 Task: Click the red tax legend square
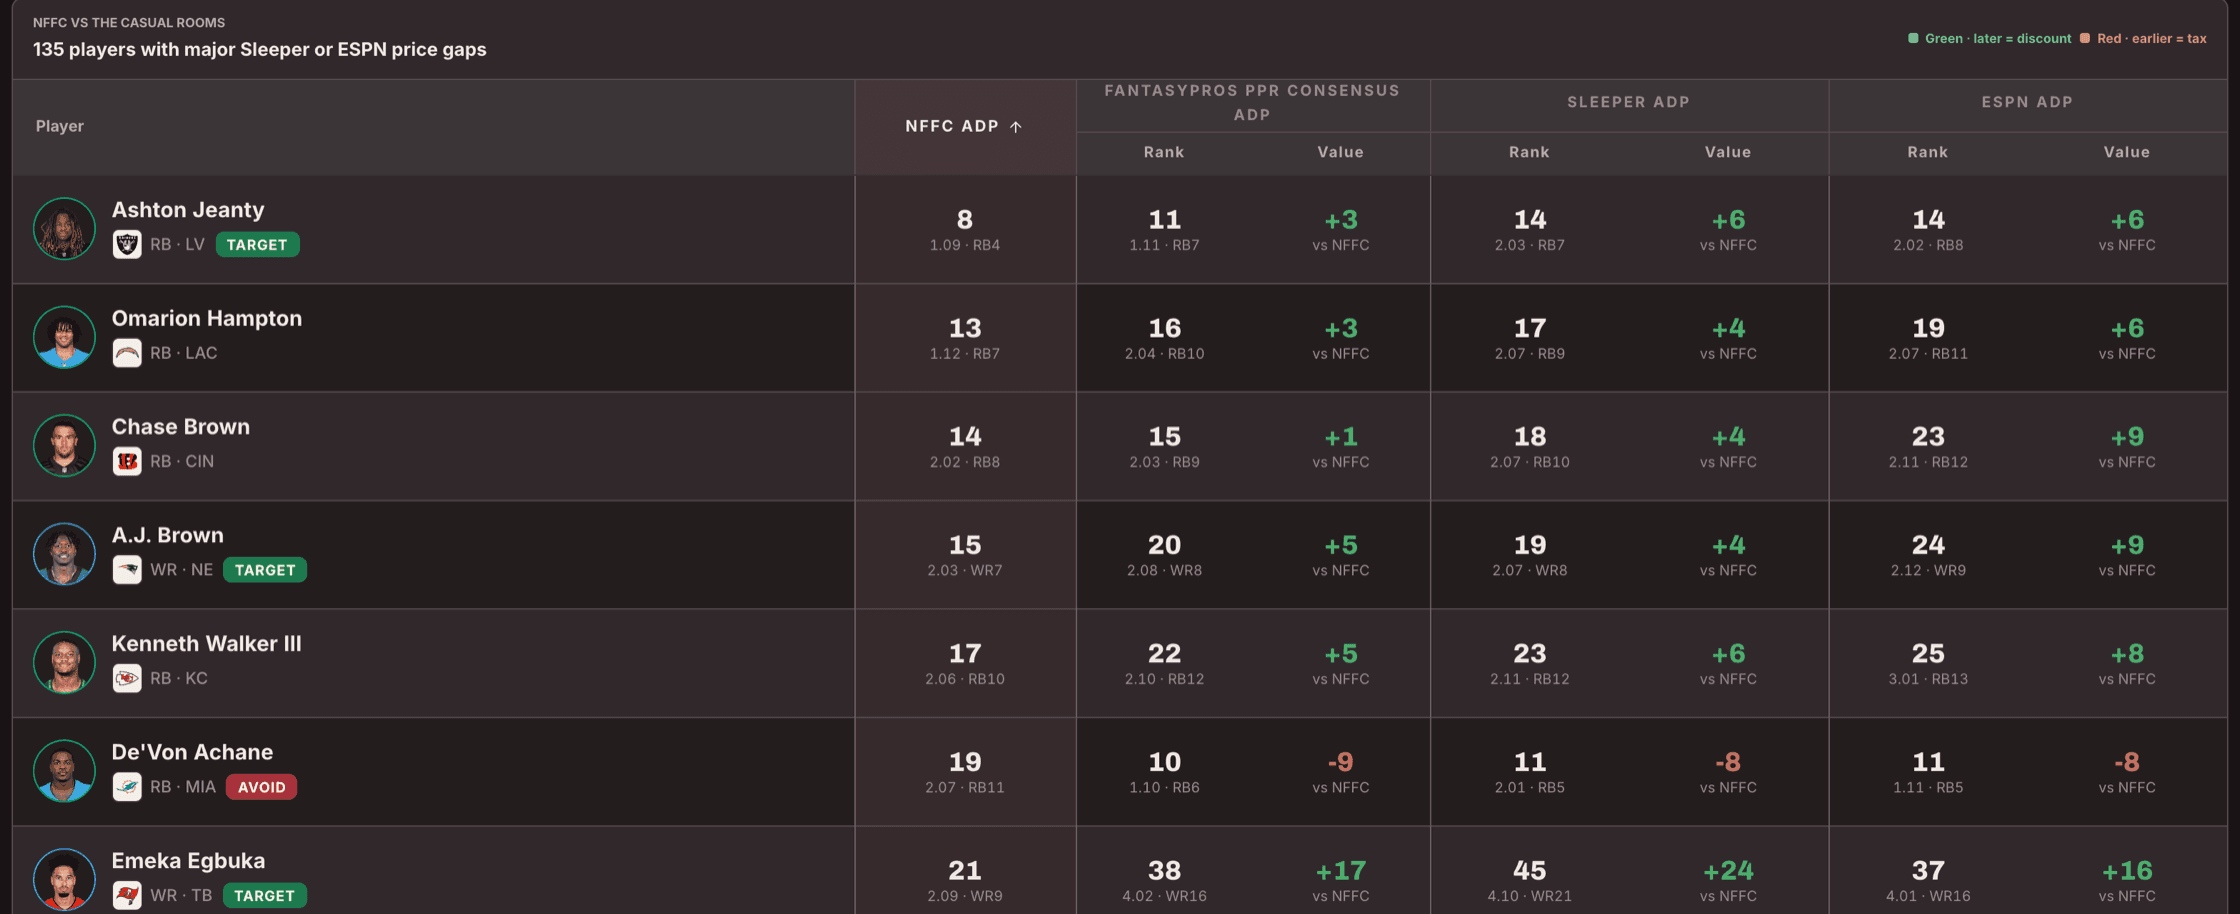click(2085, 38)
